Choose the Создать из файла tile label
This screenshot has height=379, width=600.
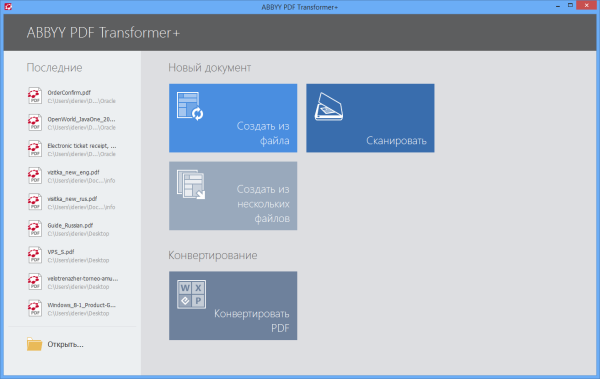click(263, 133)
